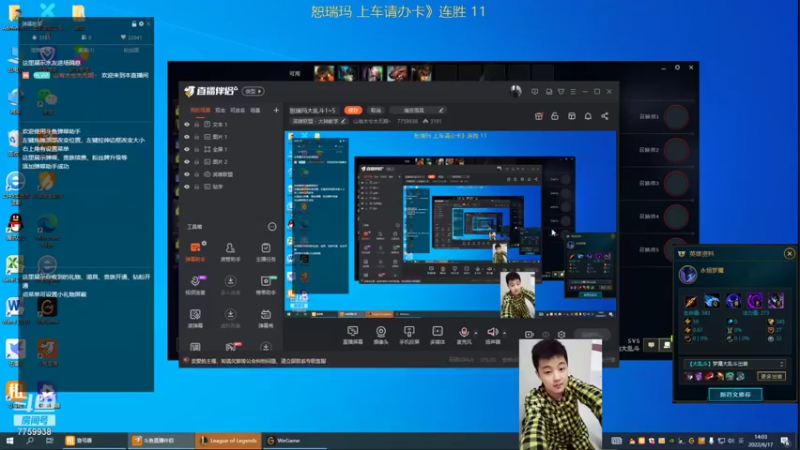Open the 弹幕助手 tool in toolbox
This screenshot has height=450, width=800.
[x=195, y=252]
